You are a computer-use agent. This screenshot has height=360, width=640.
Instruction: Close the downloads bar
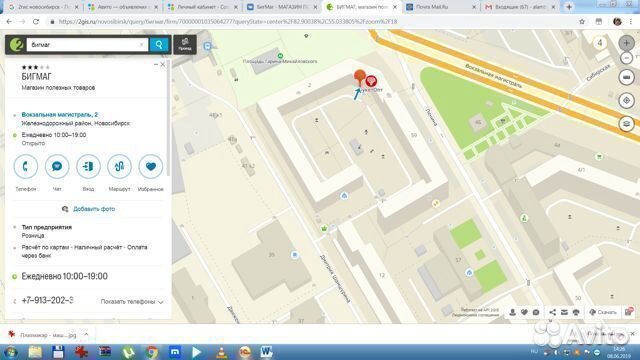633,334
